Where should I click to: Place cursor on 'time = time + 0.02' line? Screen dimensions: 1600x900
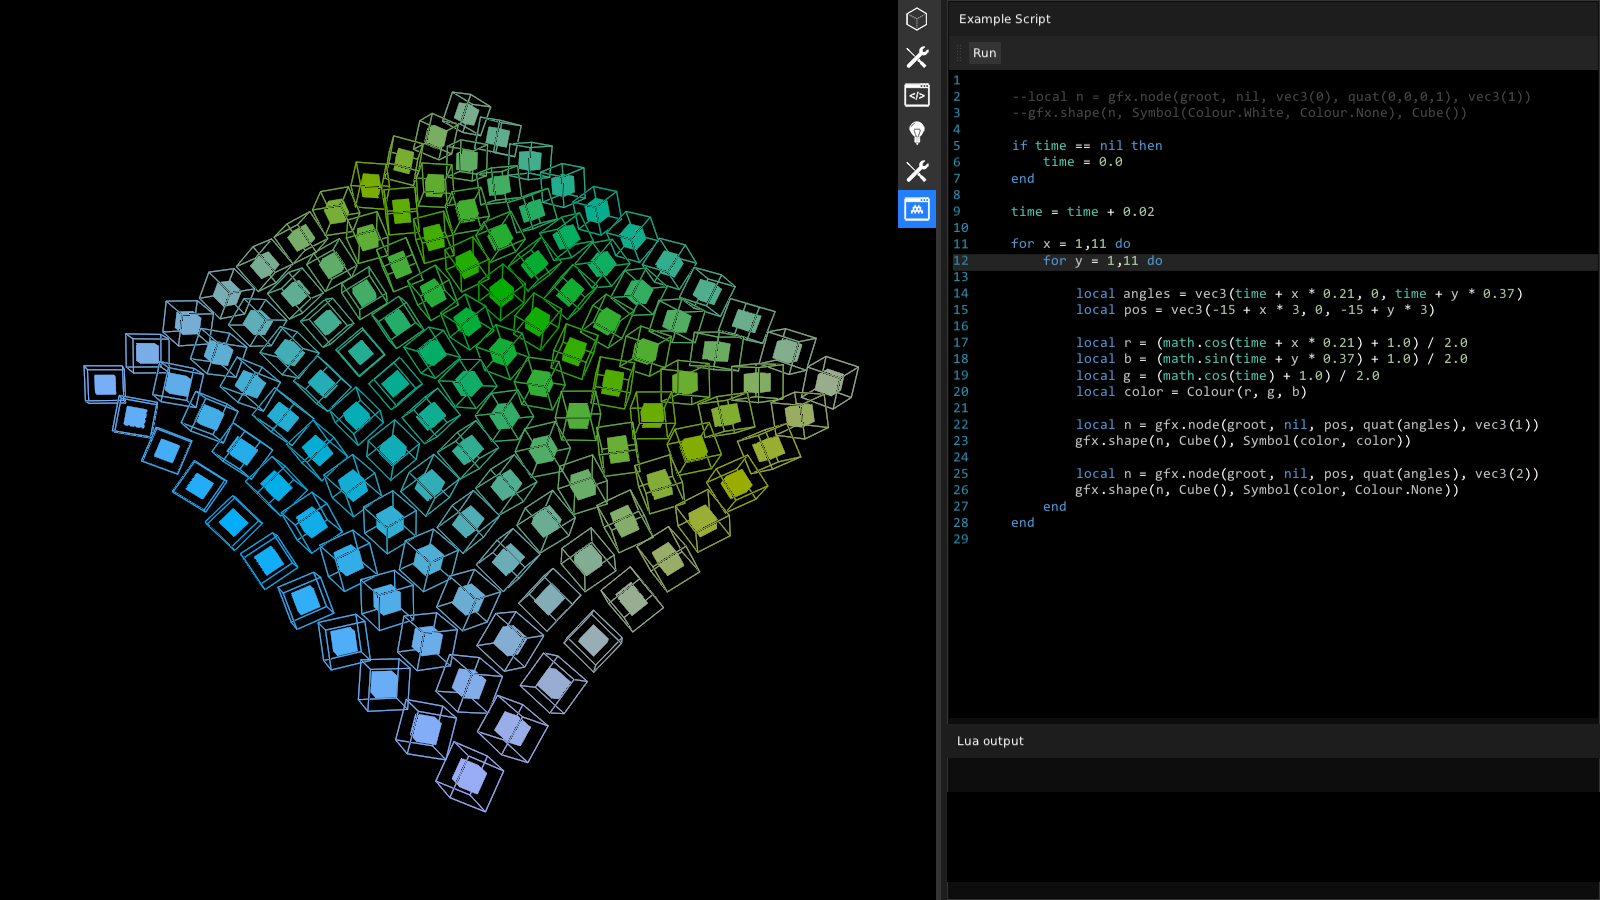[1082, 212]
